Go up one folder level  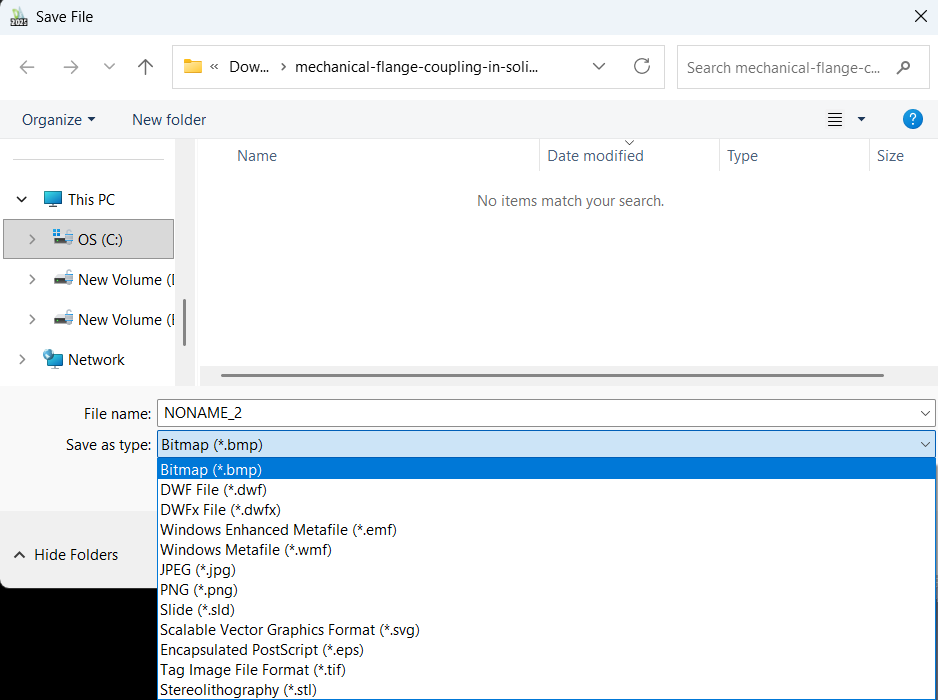point(146,67)
